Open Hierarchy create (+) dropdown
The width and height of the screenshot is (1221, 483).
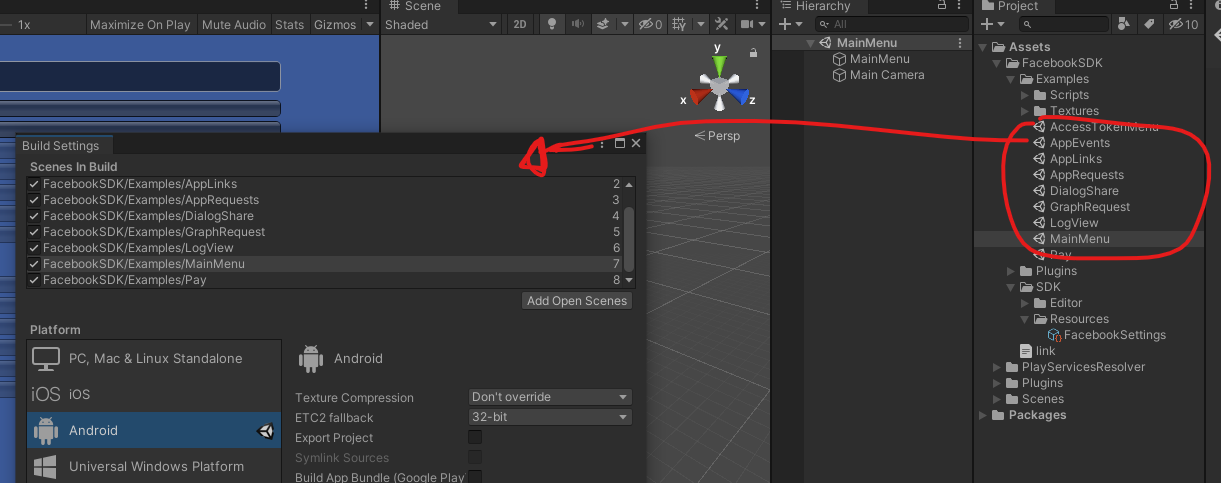tap(790, 24)
